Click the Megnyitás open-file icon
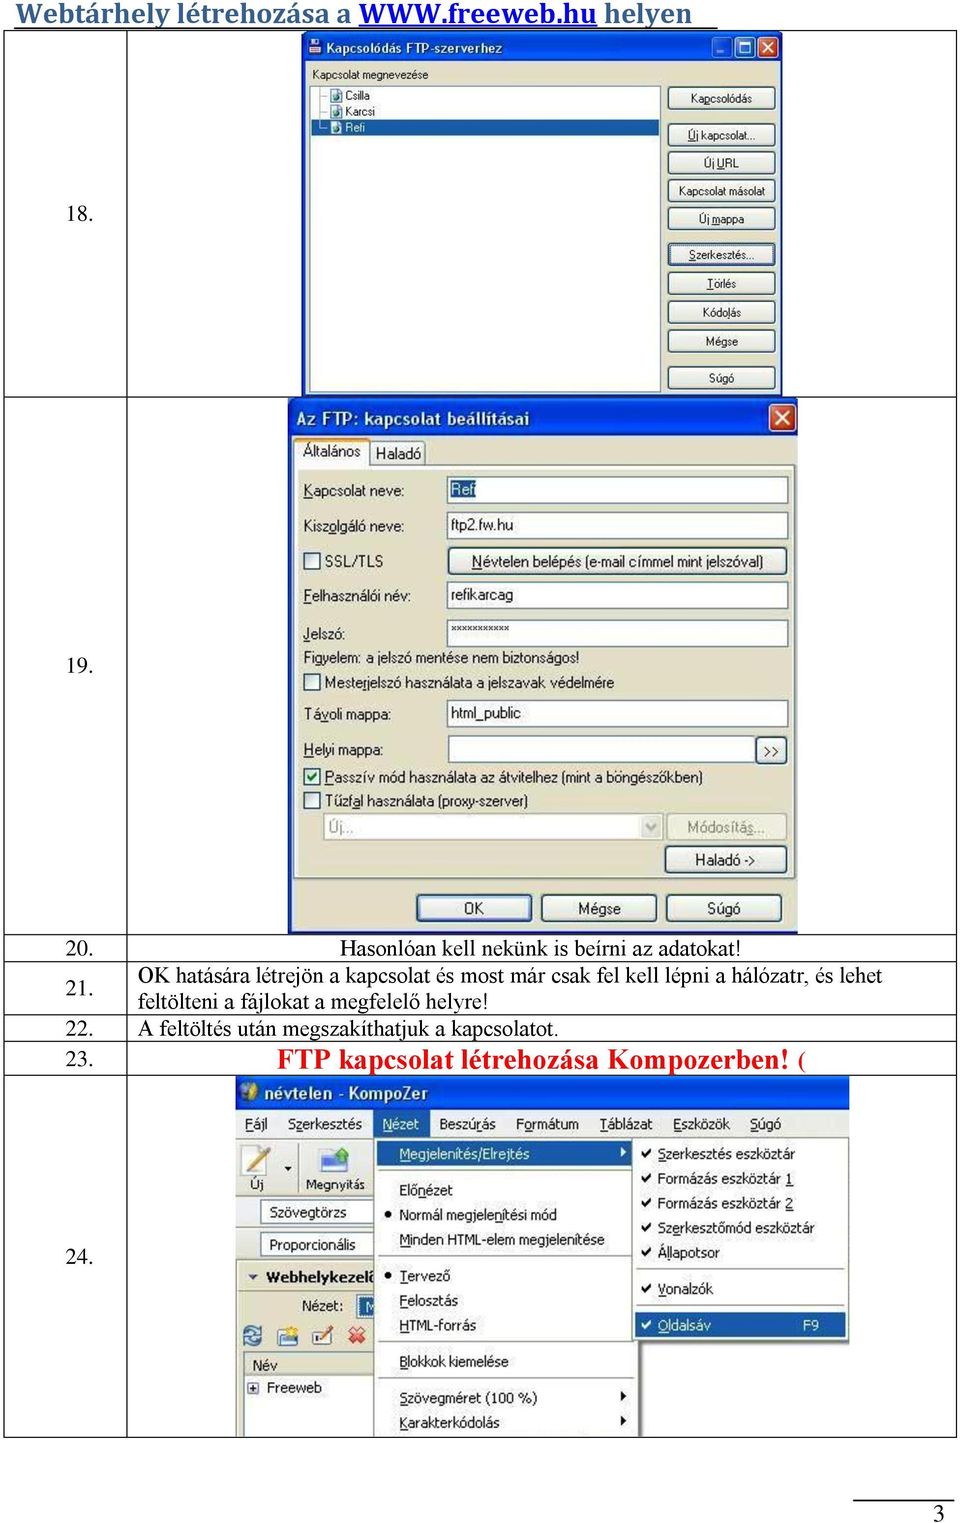Viewport: 960px width, 1523px height. [x=334, y=1161]
